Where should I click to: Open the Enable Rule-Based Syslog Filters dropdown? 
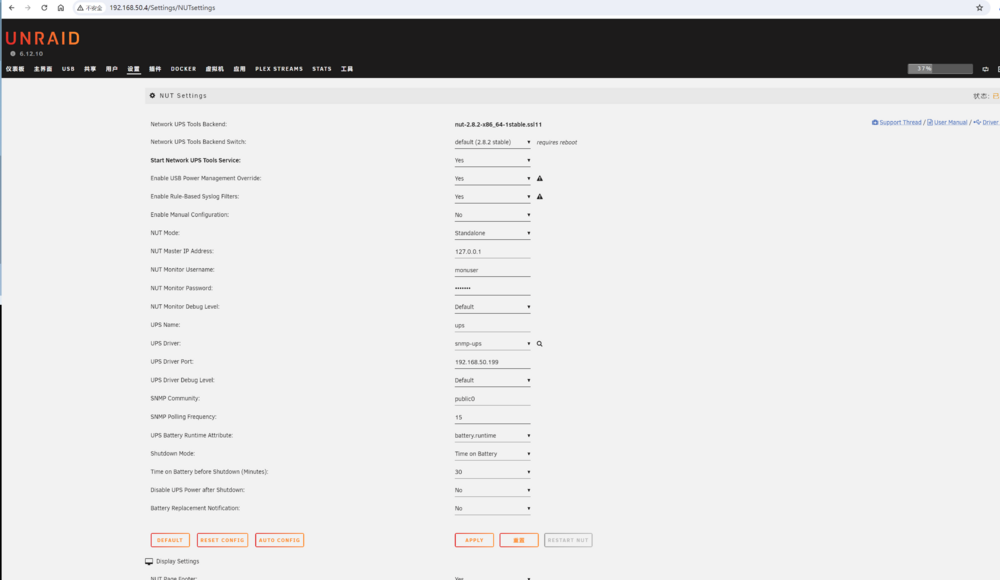[492, 197]
